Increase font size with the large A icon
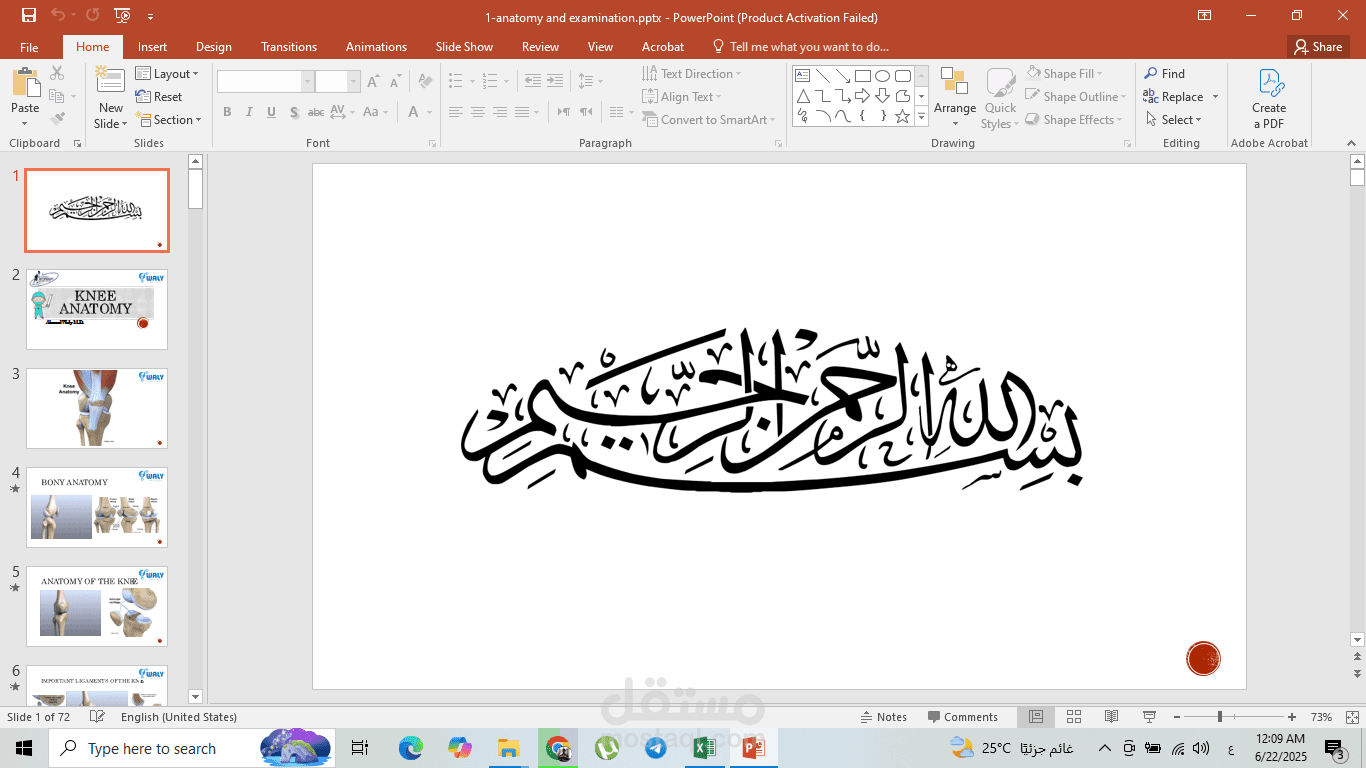This screenshot has height=768, width=1366. tap(373, 82)
